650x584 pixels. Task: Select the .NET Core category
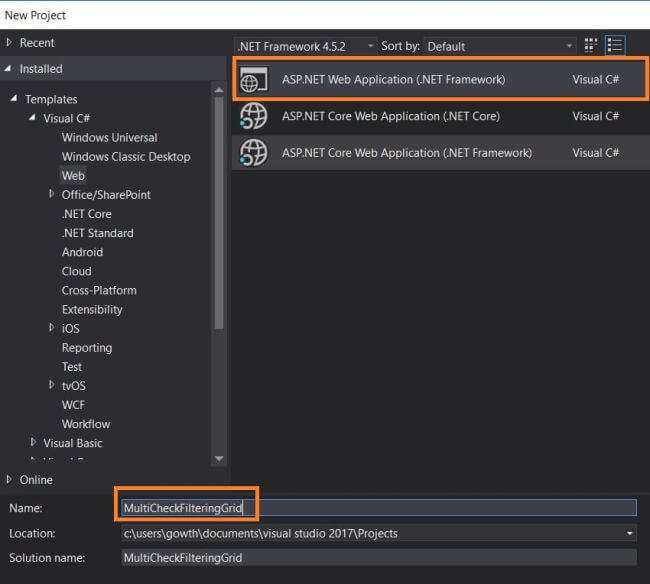tap(86, 214)
